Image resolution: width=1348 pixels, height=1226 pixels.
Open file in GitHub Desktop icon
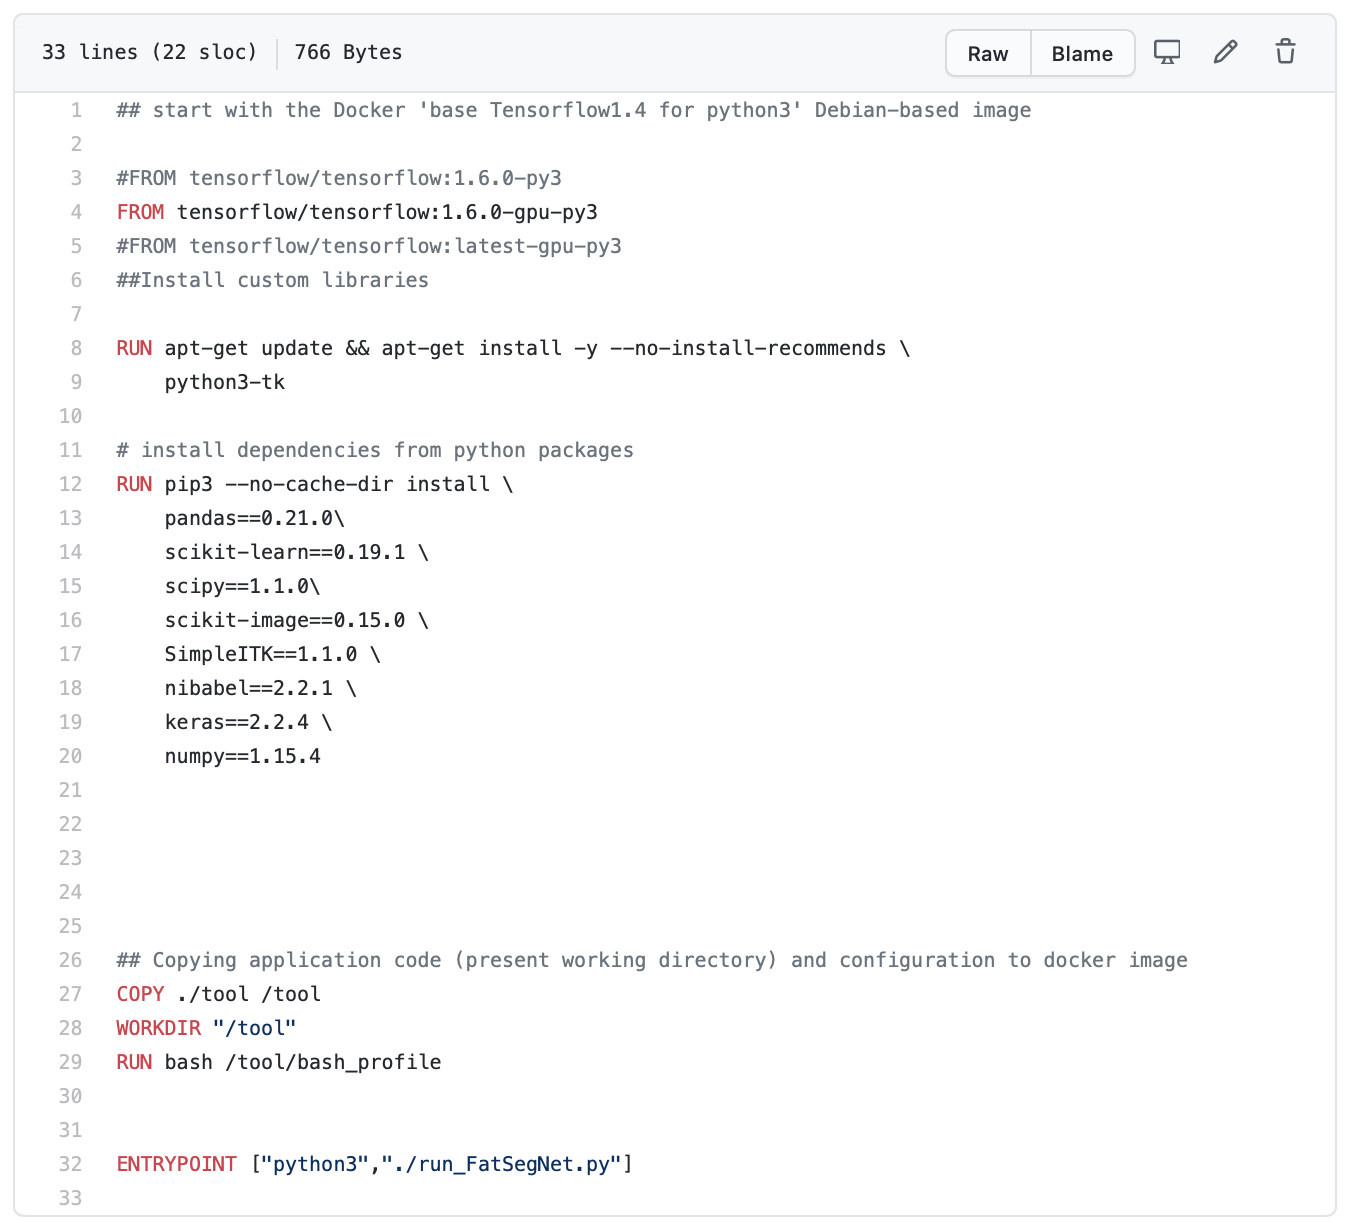point(1166,52)
